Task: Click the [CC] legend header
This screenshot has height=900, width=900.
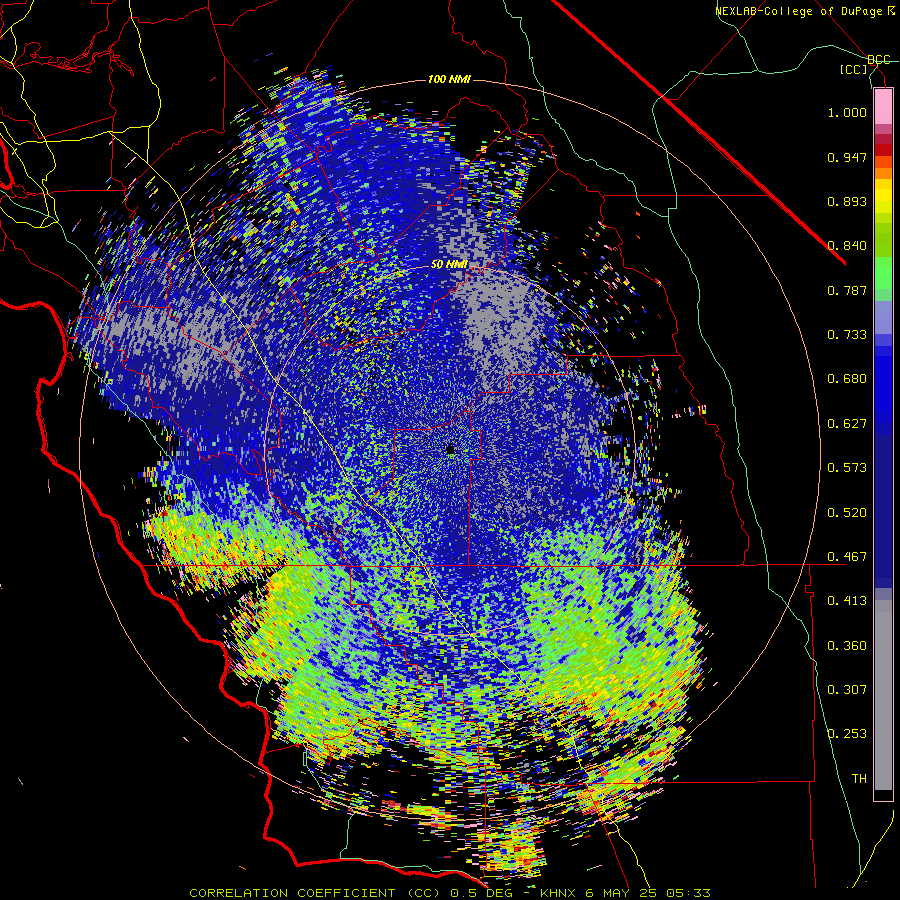Action: pyautogui.click(x=854, y=69)
